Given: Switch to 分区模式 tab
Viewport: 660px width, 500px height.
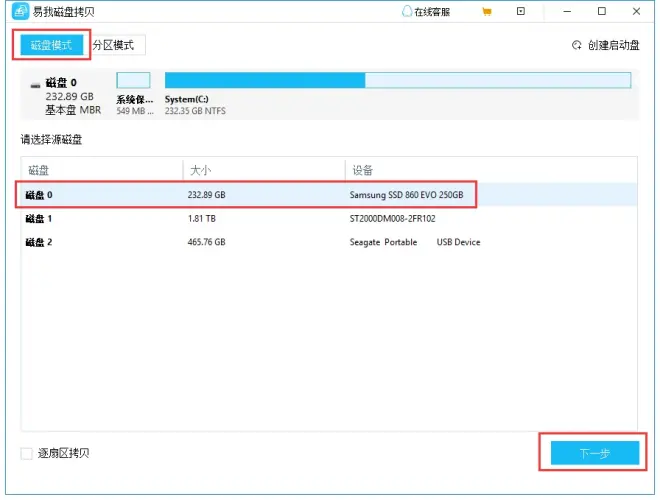Looking at the screenshot, I should pos(114,45).
